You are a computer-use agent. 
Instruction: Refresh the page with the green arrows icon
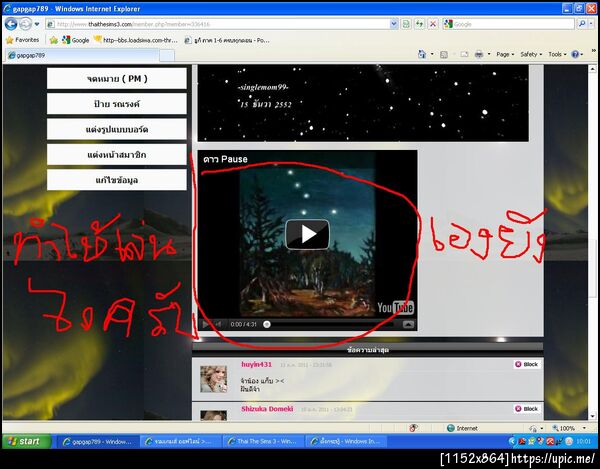click(419, 24)
